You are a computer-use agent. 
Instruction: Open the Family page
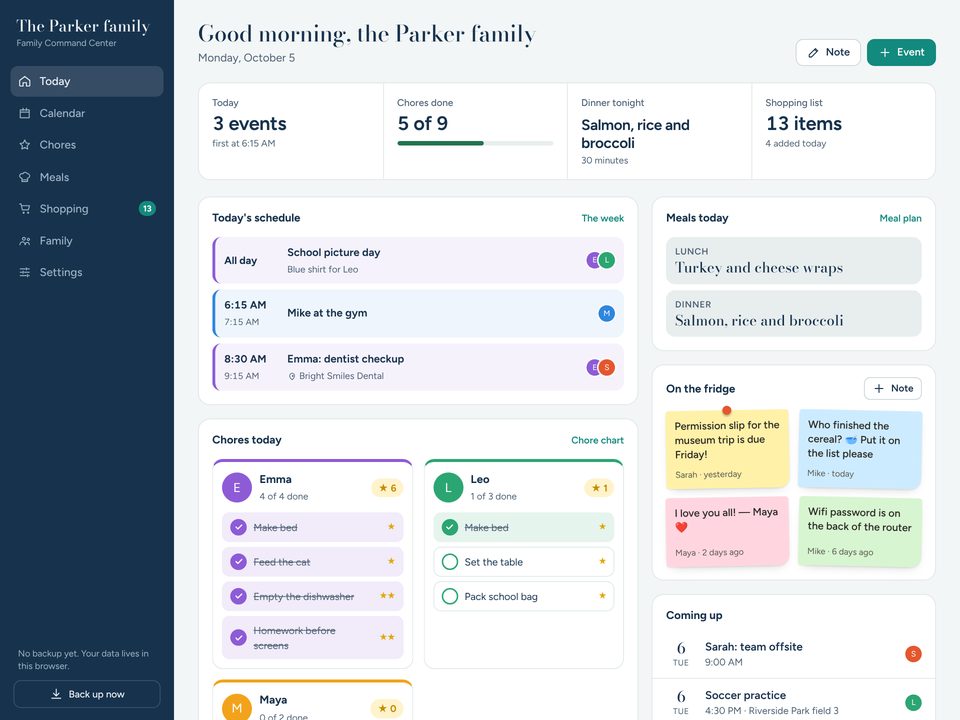coord(87,241)
